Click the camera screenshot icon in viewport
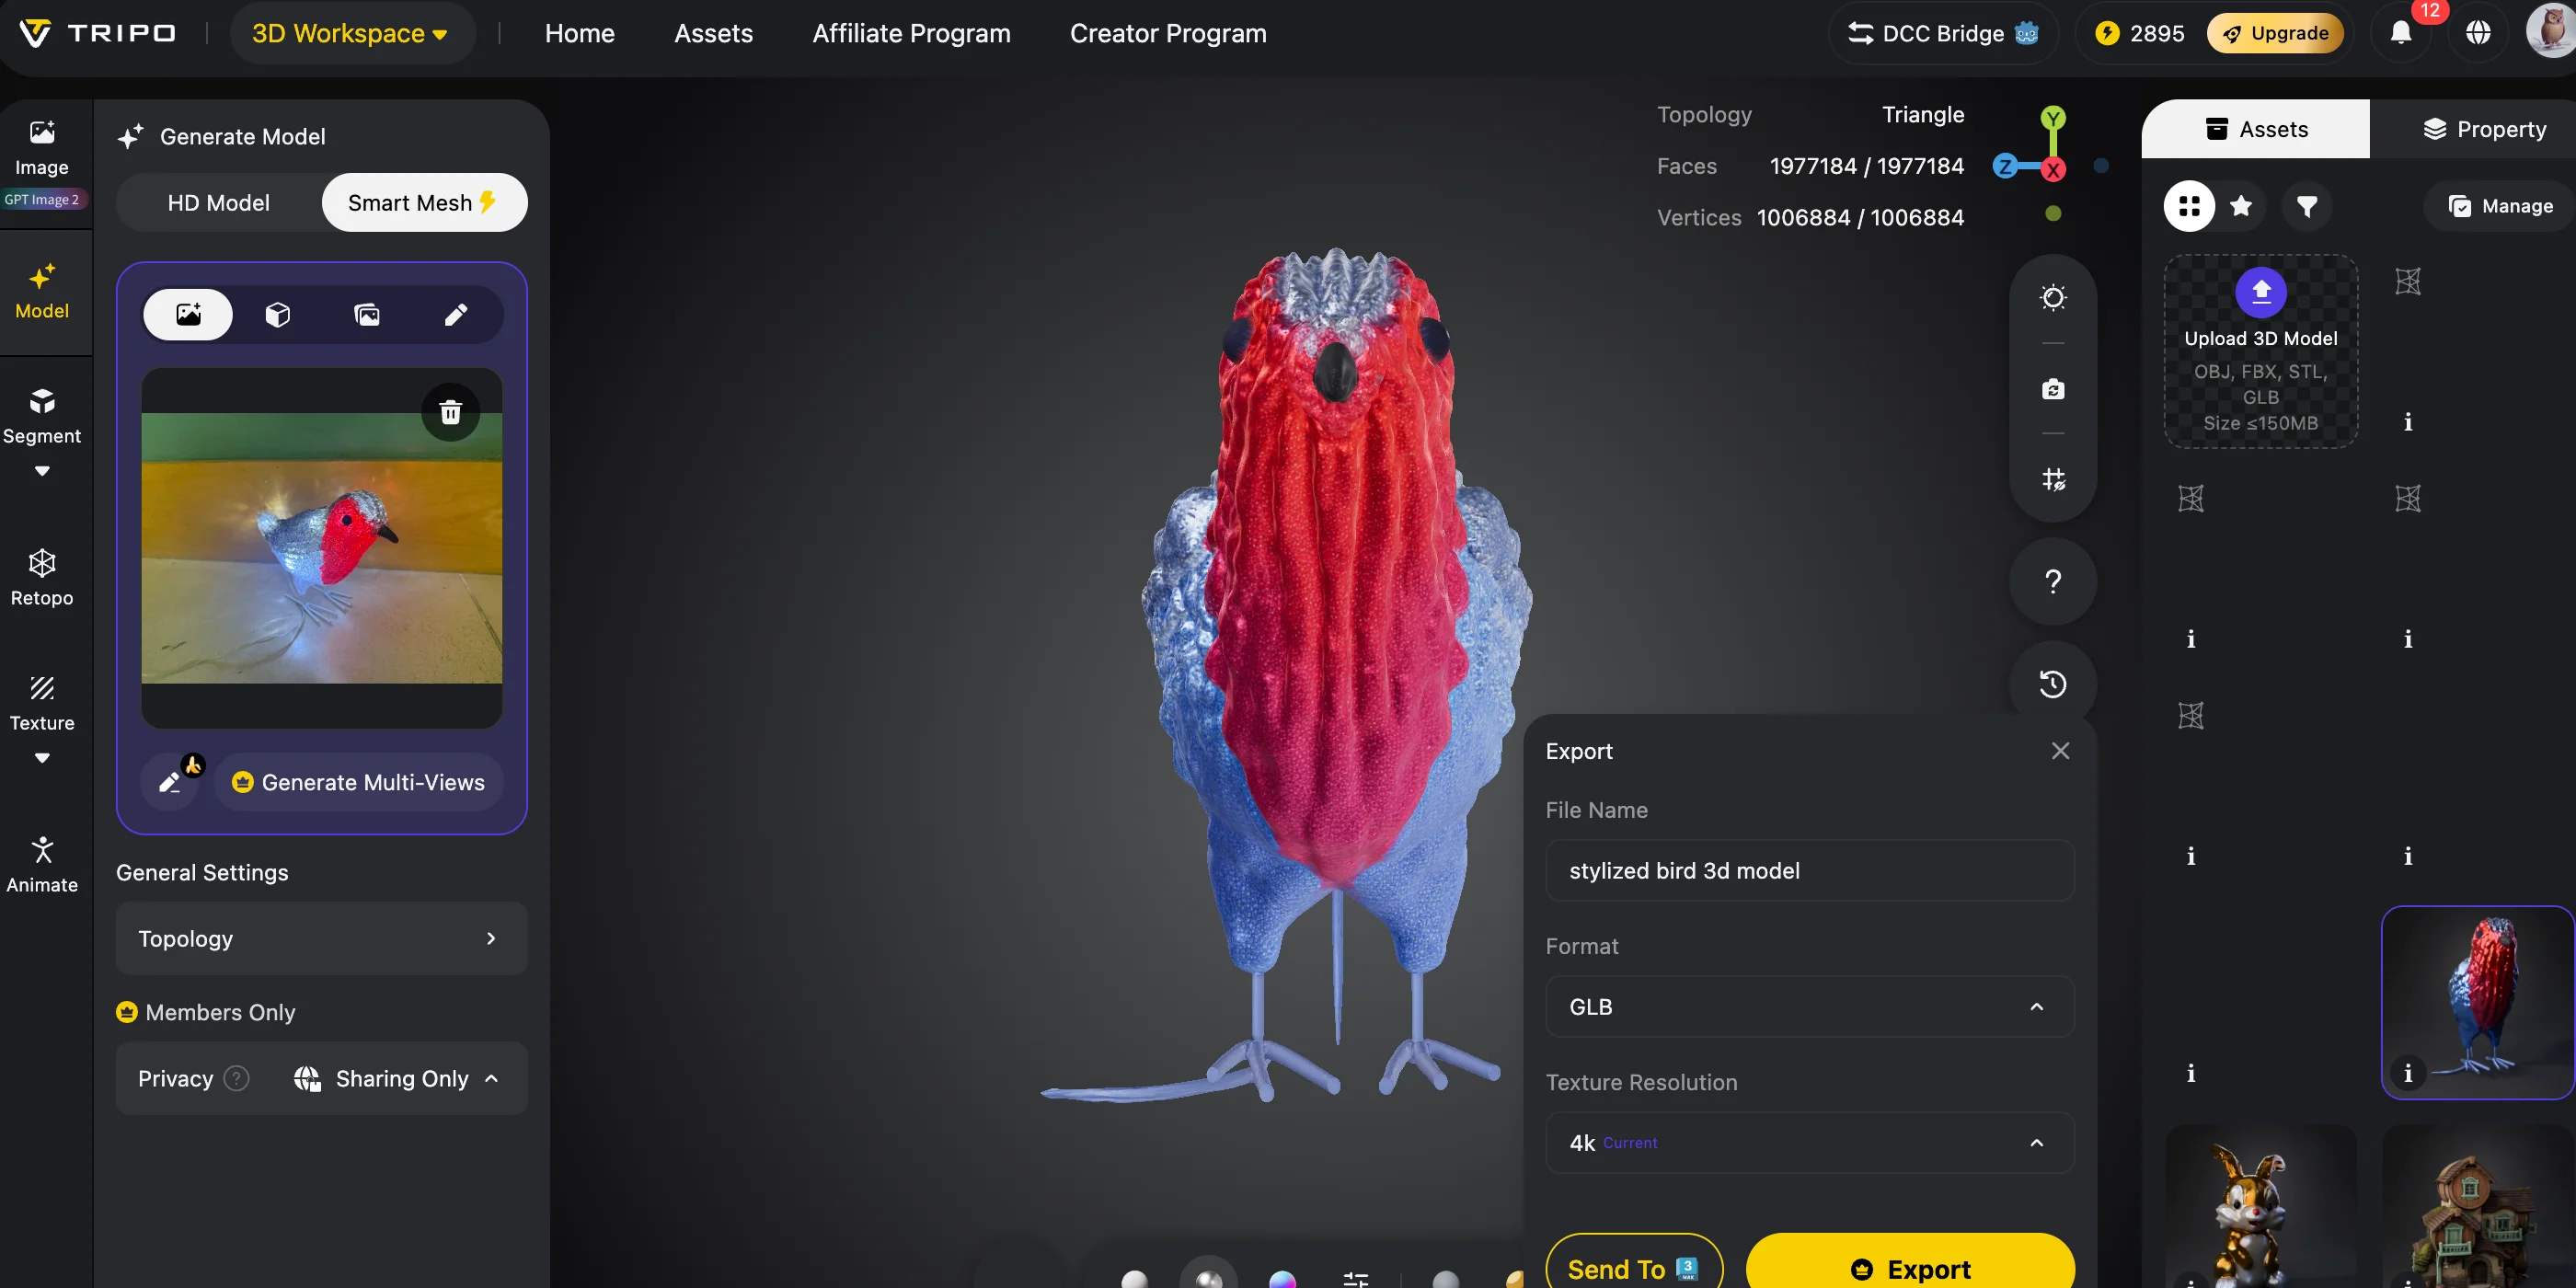Image resolution: width=2576 pixels, height=1288 pixels. coord(2052,388)
